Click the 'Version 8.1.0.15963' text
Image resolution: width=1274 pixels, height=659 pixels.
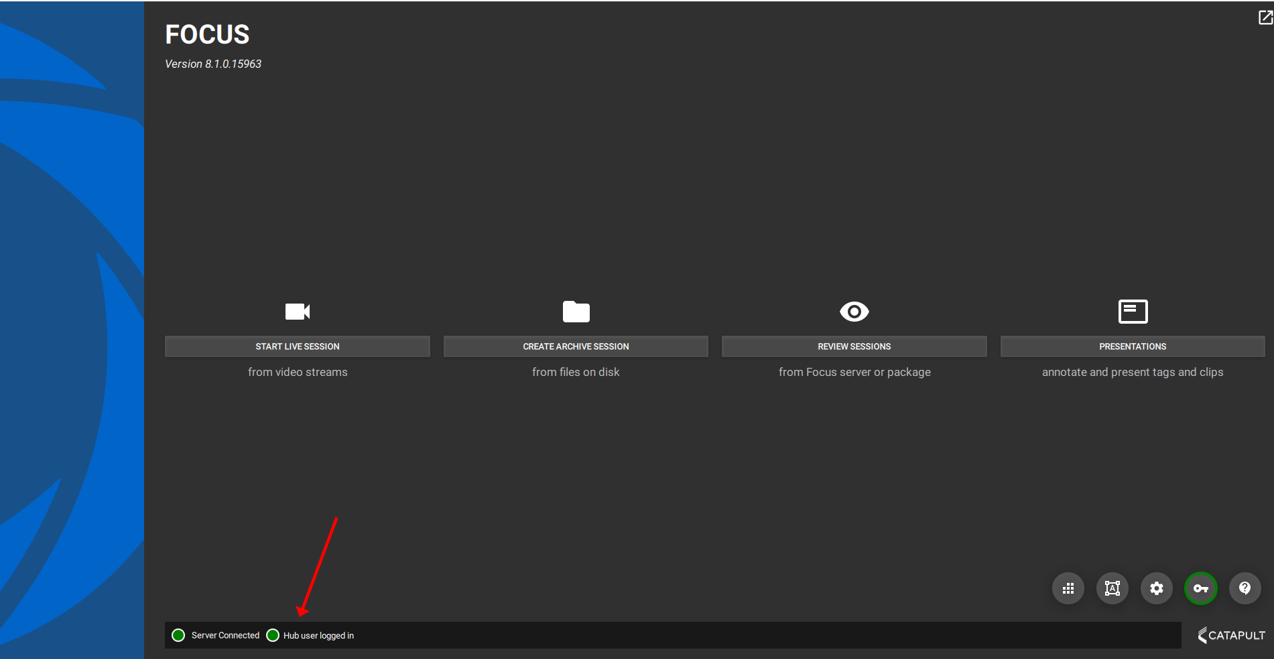point(213,64)
